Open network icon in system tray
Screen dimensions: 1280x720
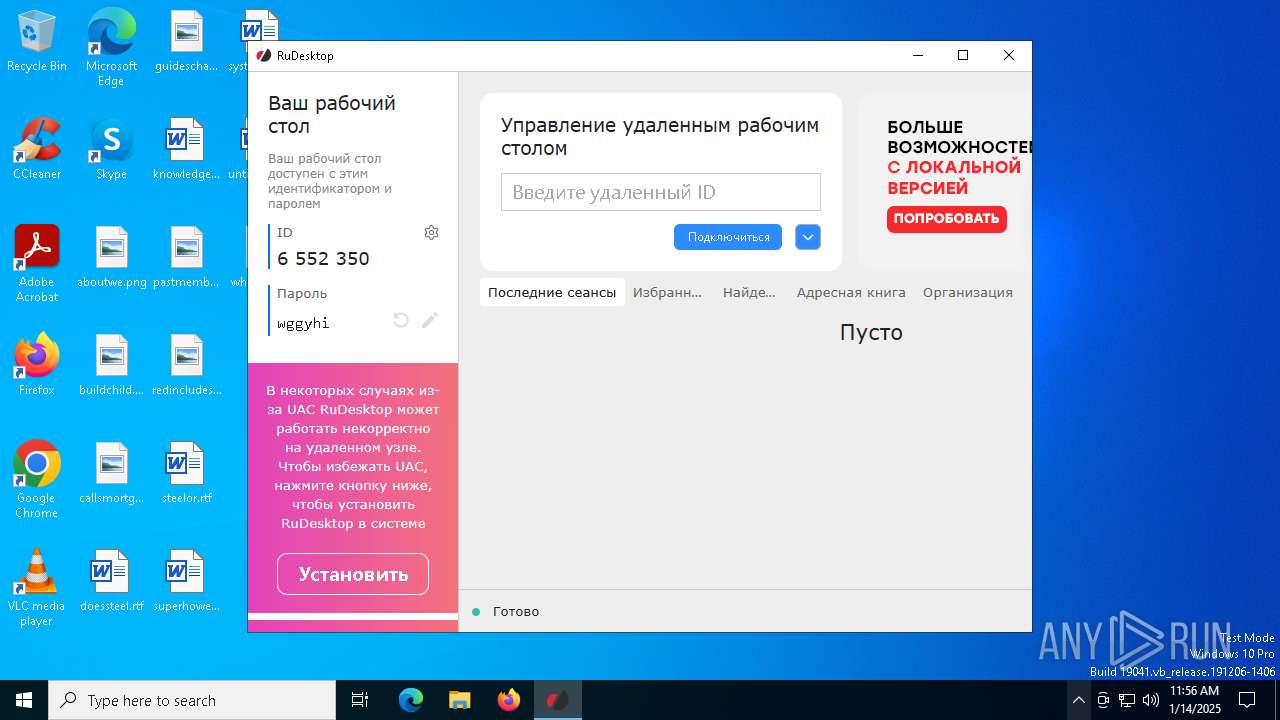(x=1126, y=700)
